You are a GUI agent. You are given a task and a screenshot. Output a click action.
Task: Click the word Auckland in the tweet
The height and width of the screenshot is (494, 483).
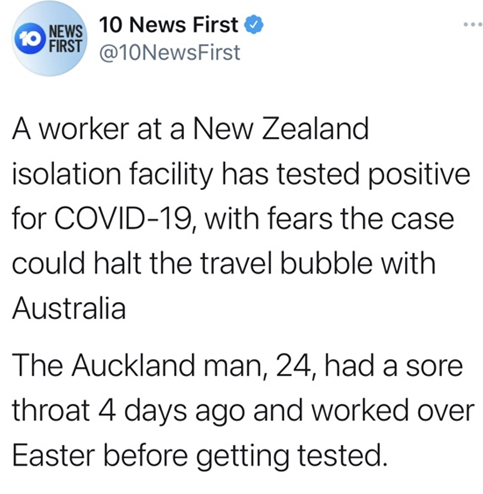tap(133, 365)
